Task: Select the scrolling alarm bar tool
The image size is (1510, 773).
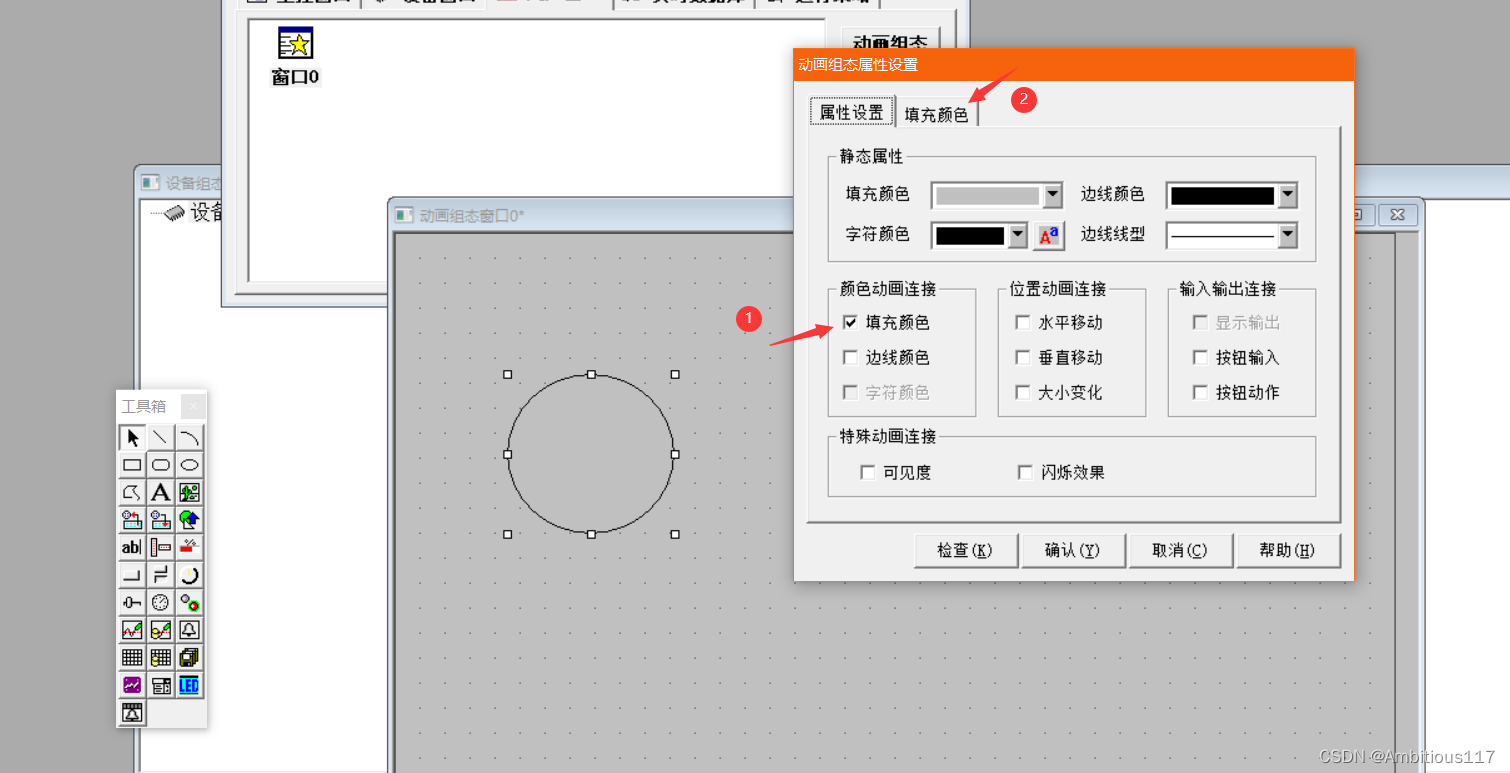Action: (x=132, y=712)
